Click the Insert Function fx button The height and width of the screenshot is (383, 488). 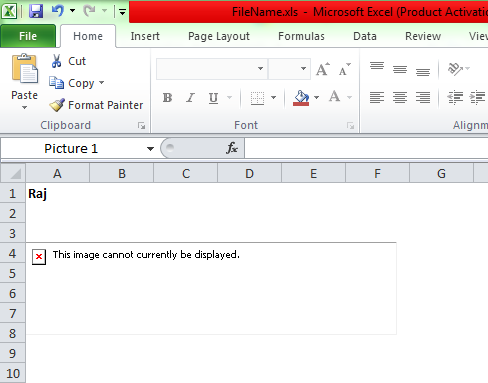232,148
